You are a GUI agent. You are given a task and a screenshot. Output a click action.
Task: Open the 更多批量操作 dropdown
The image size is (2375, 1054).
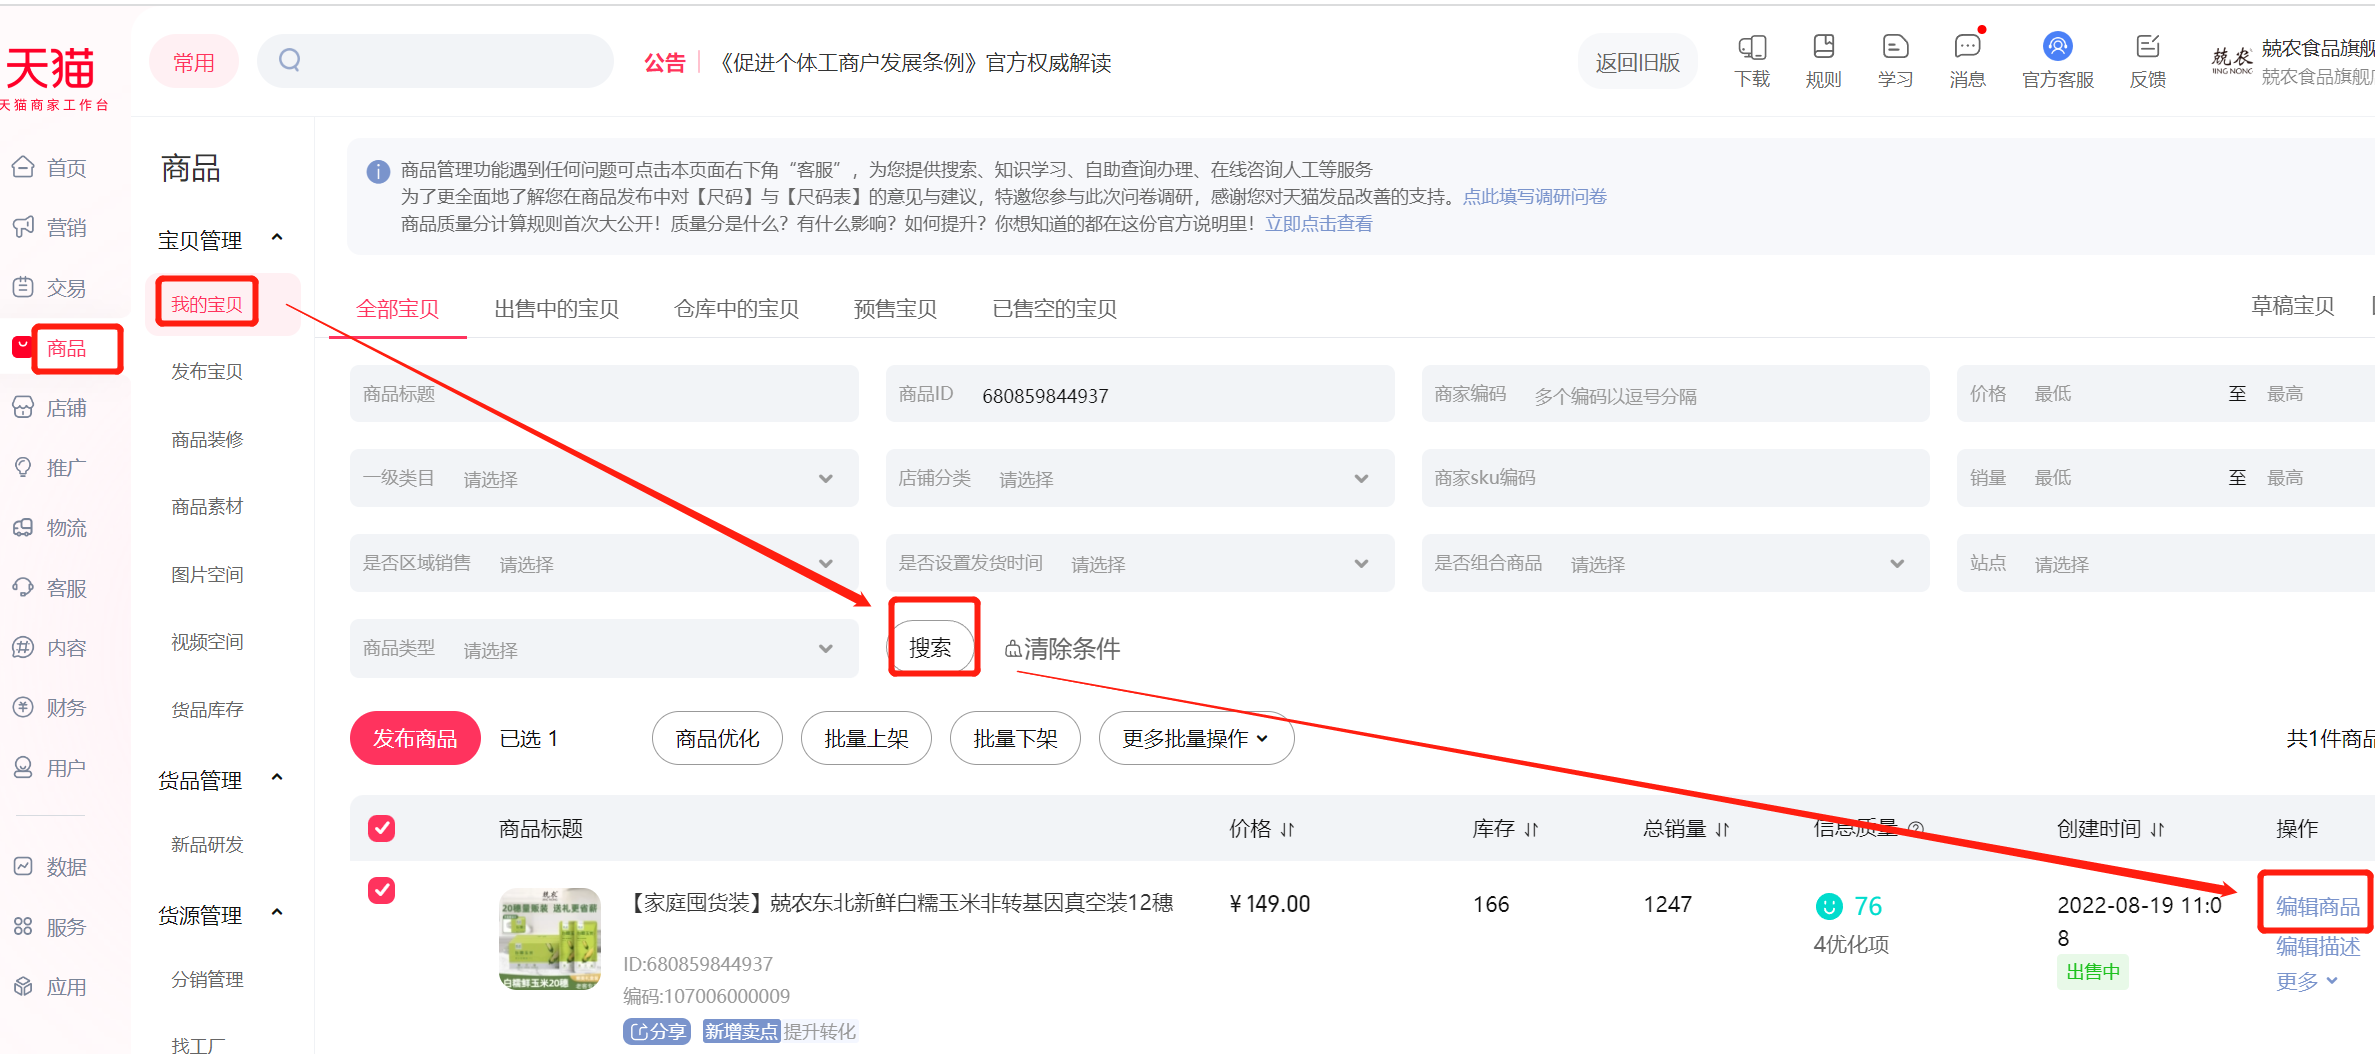tap(1196, 738)
